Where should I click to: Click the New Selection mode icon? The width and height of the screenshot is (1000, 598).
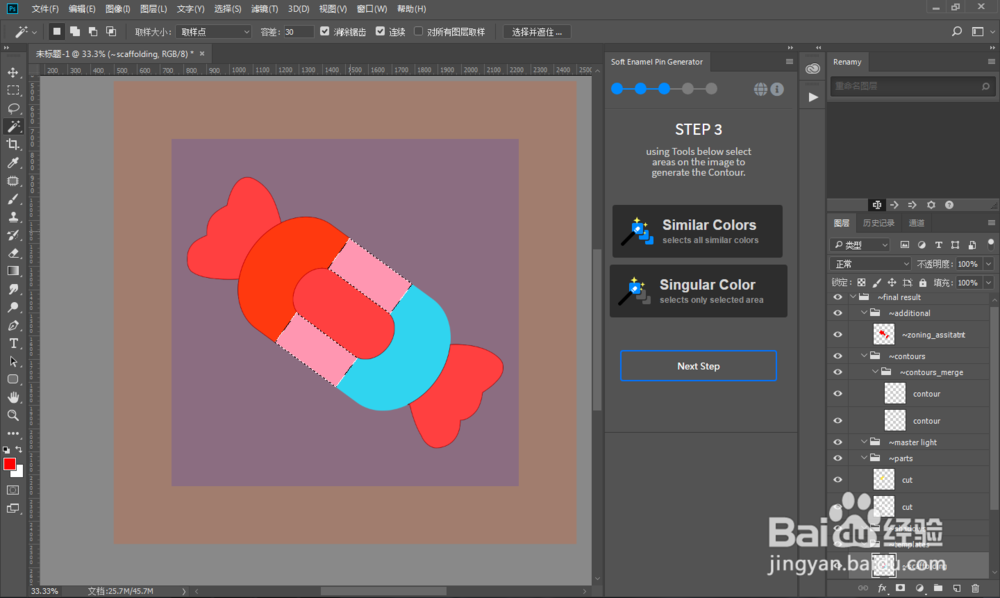point(56,31)
